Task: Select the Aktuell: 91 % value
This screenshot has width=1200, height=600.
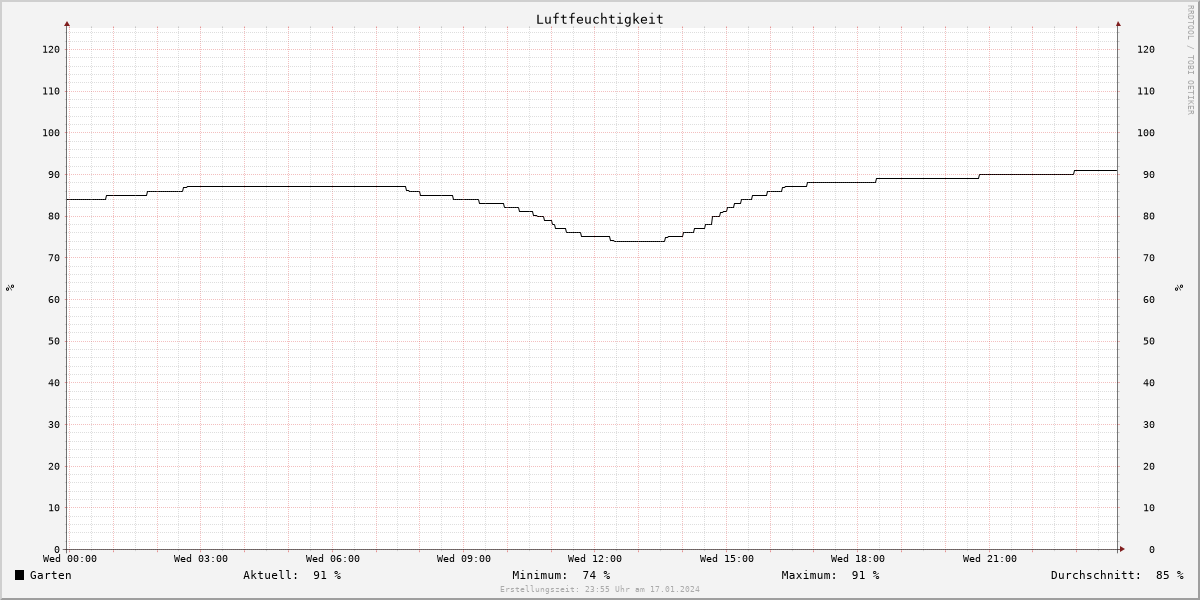Action: (x=292, y=575)
